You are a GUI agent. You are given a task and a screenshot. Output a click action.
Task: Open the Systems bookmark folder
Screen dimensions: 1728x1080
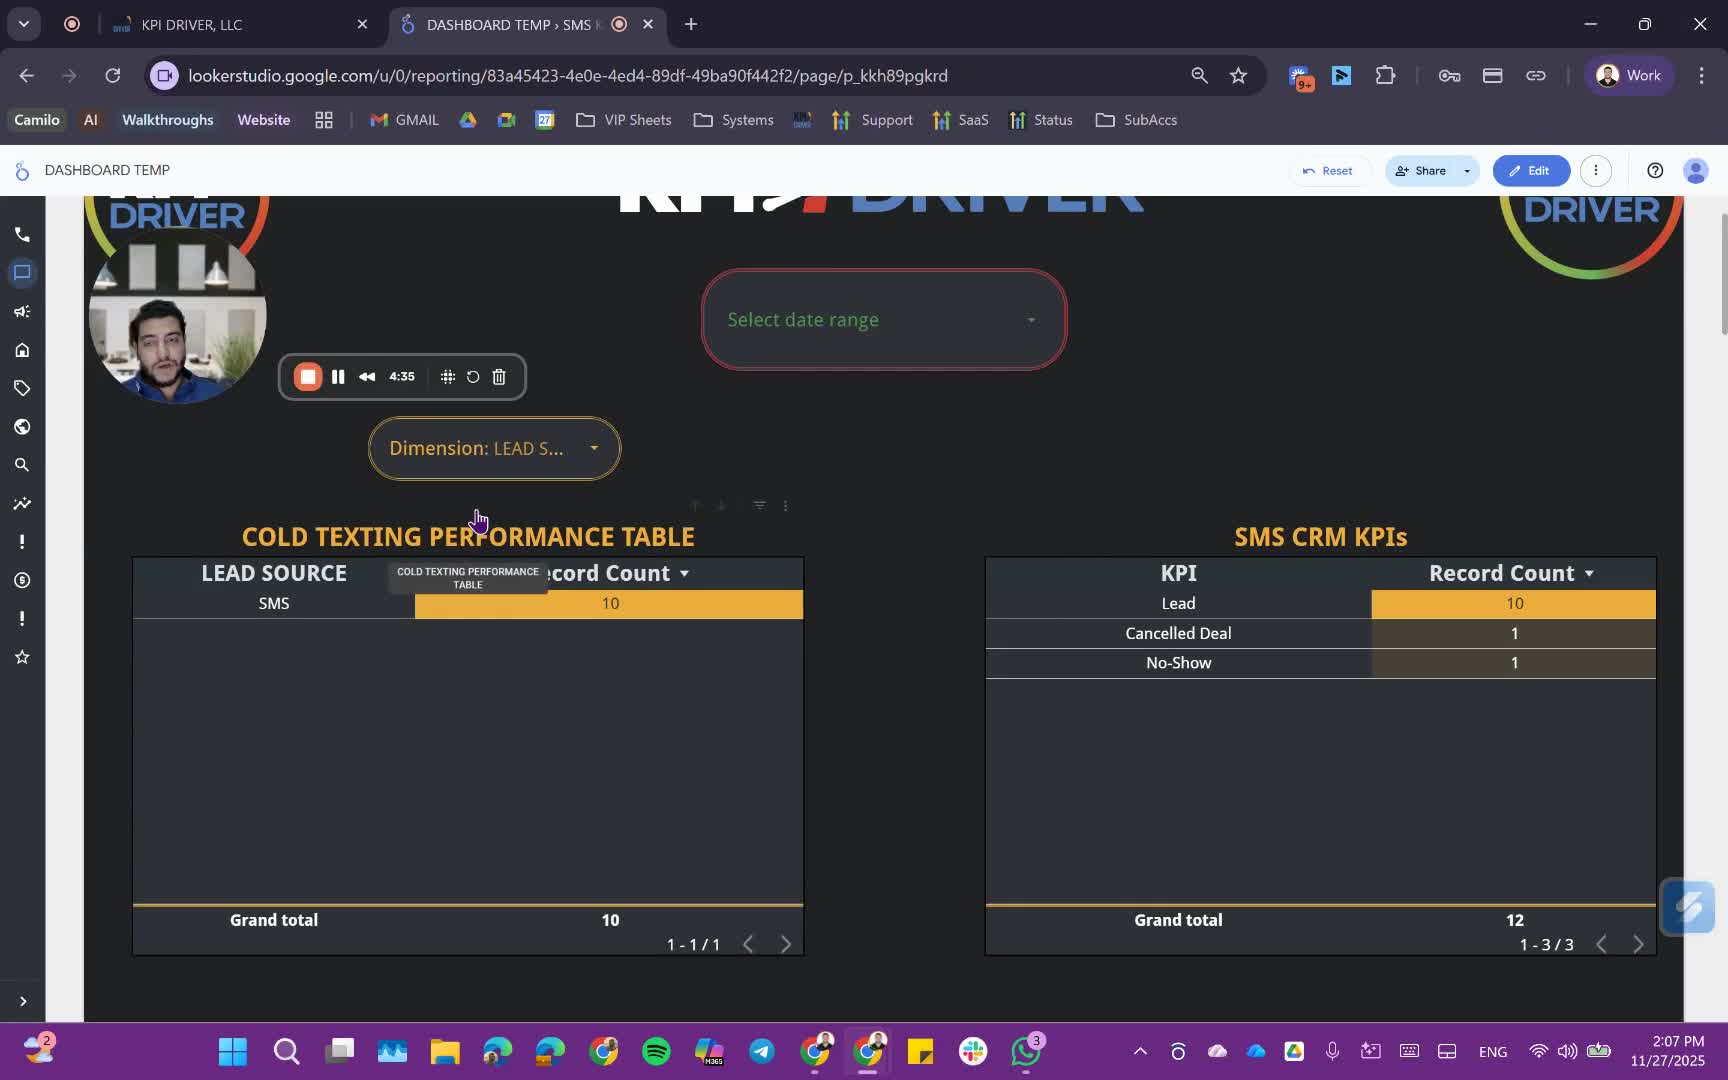point(734,120)
